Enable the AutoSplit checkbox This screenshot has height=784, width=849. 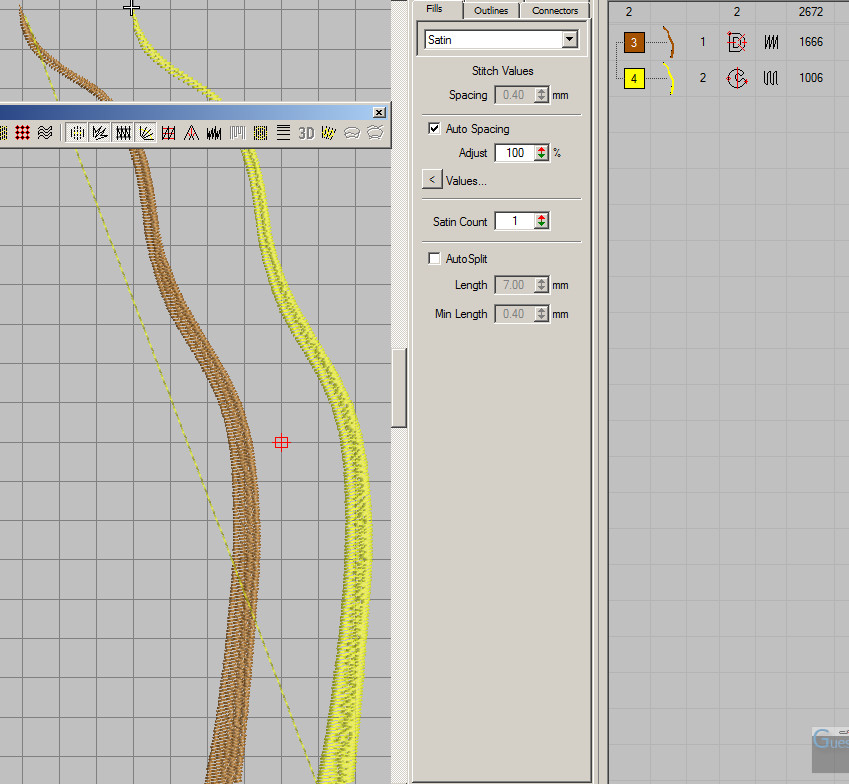coord(434,259)
